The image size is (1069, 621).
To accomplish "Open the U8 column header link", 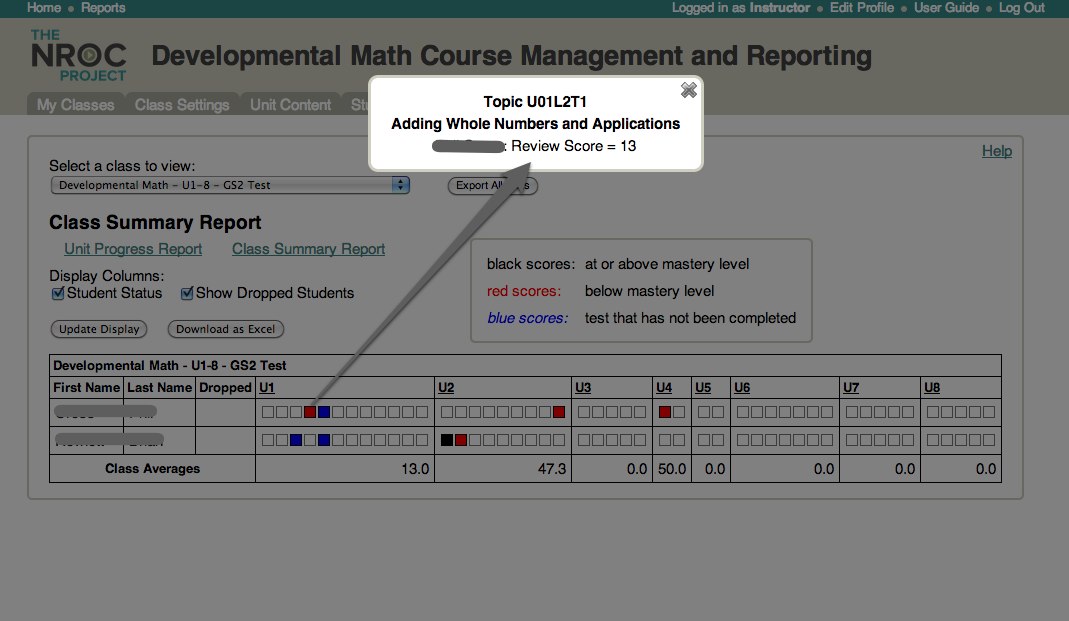I will 932,388.
